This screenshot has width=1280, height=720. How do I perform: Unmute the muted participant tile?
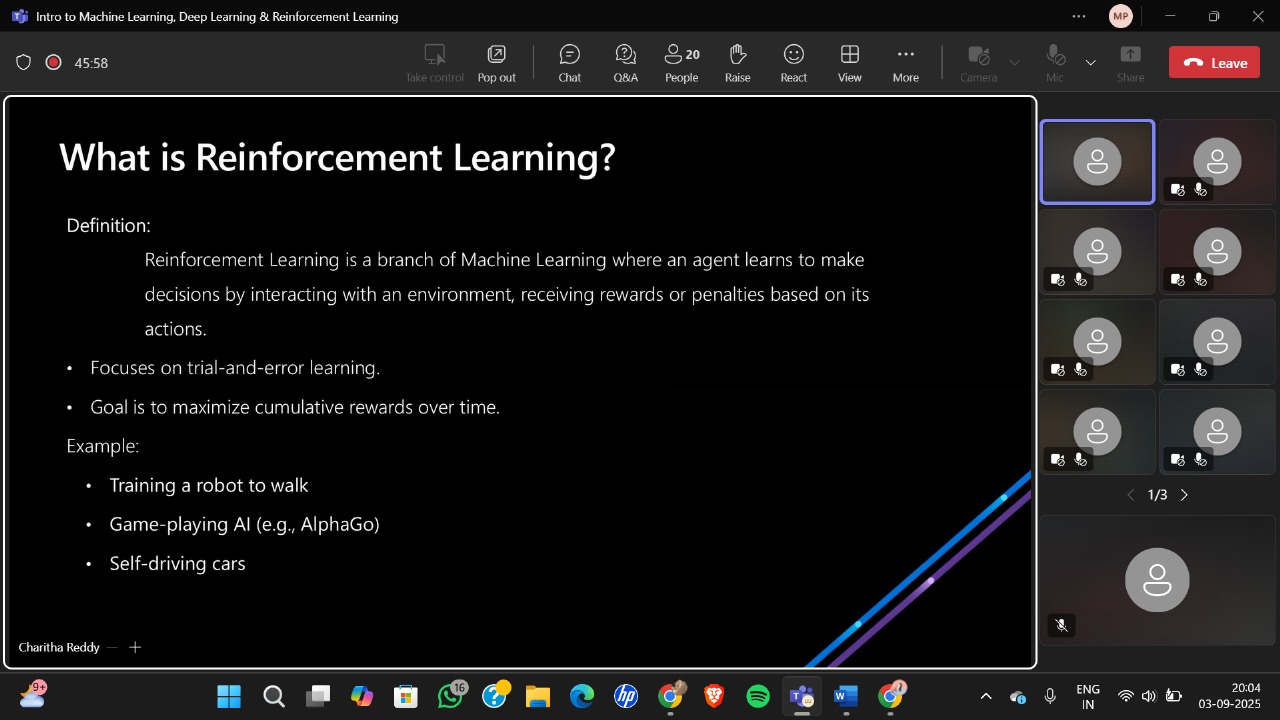[1061, 625]
